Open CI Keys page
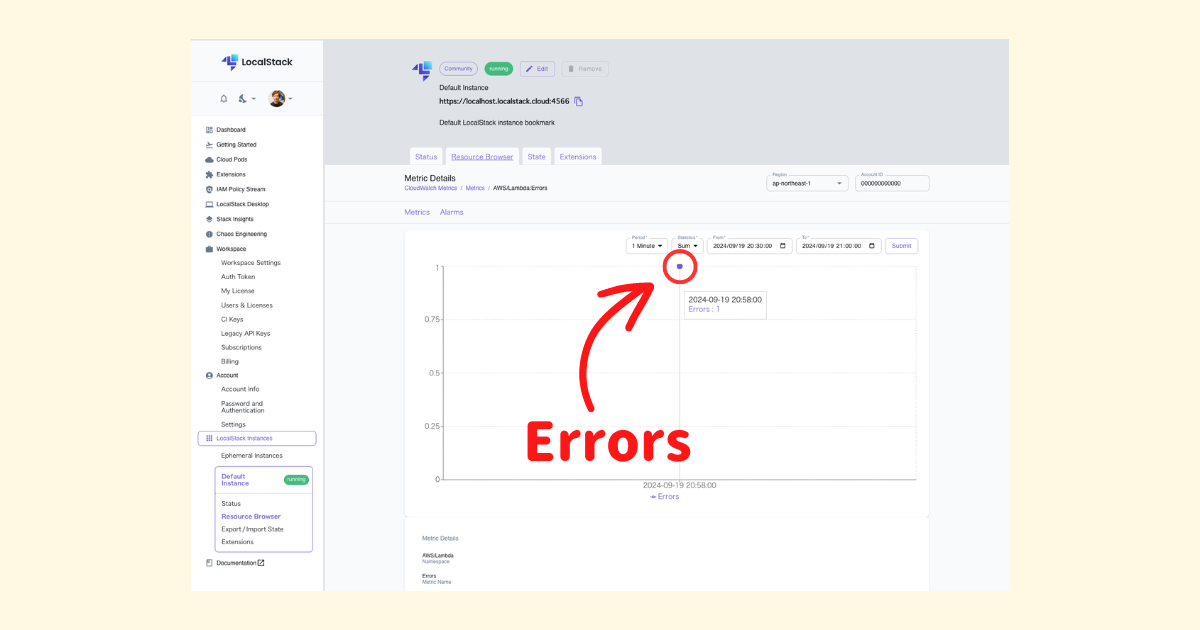1200x630 pixels. click(x=232, y=319)
